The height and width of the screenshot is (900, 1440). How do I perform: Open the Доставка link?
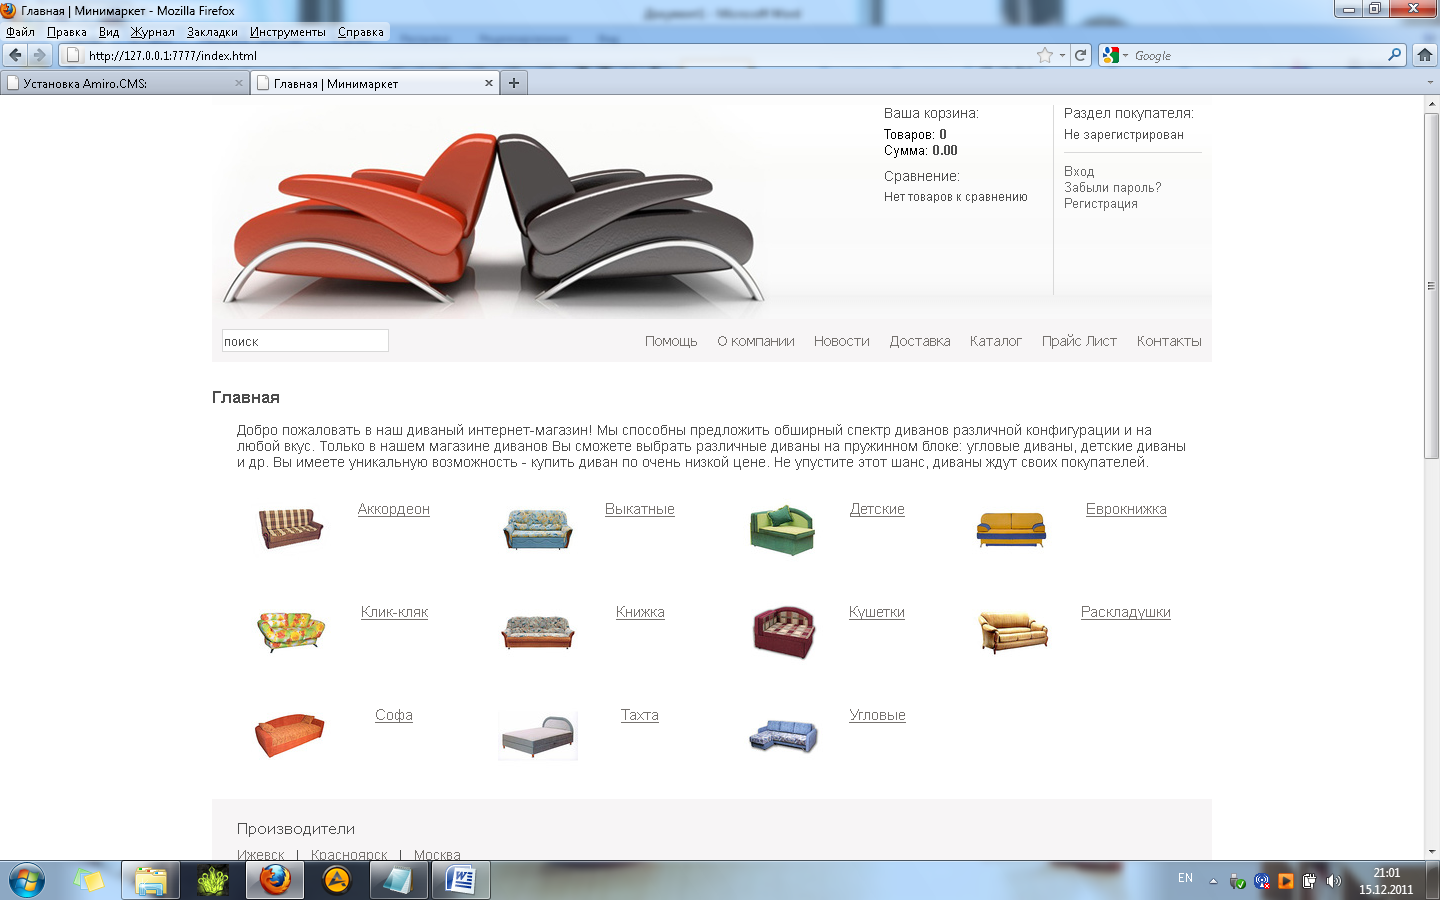coord(920,341)
